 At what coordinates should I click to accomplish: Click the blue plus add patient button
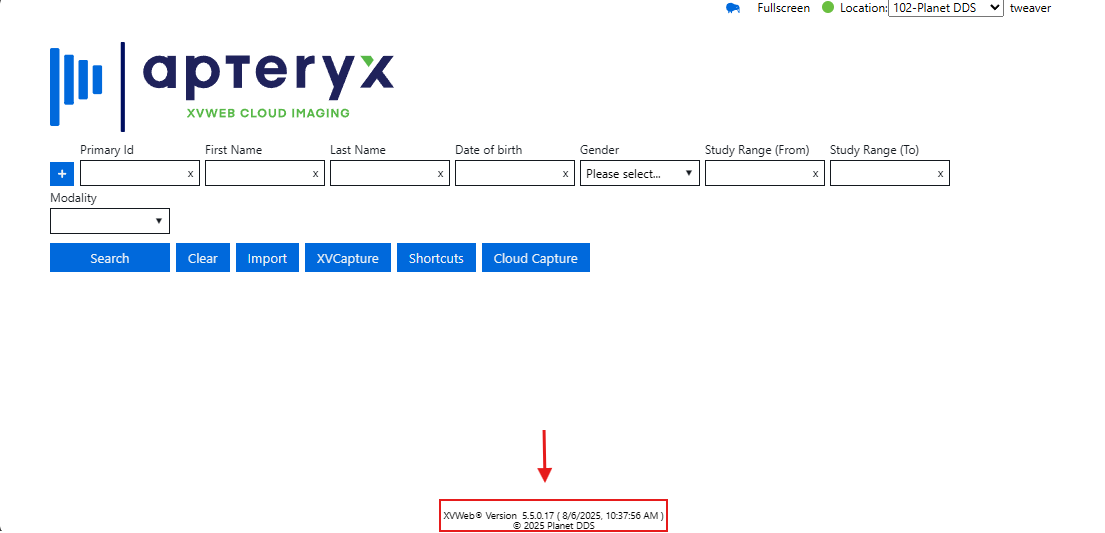point(62,173)
